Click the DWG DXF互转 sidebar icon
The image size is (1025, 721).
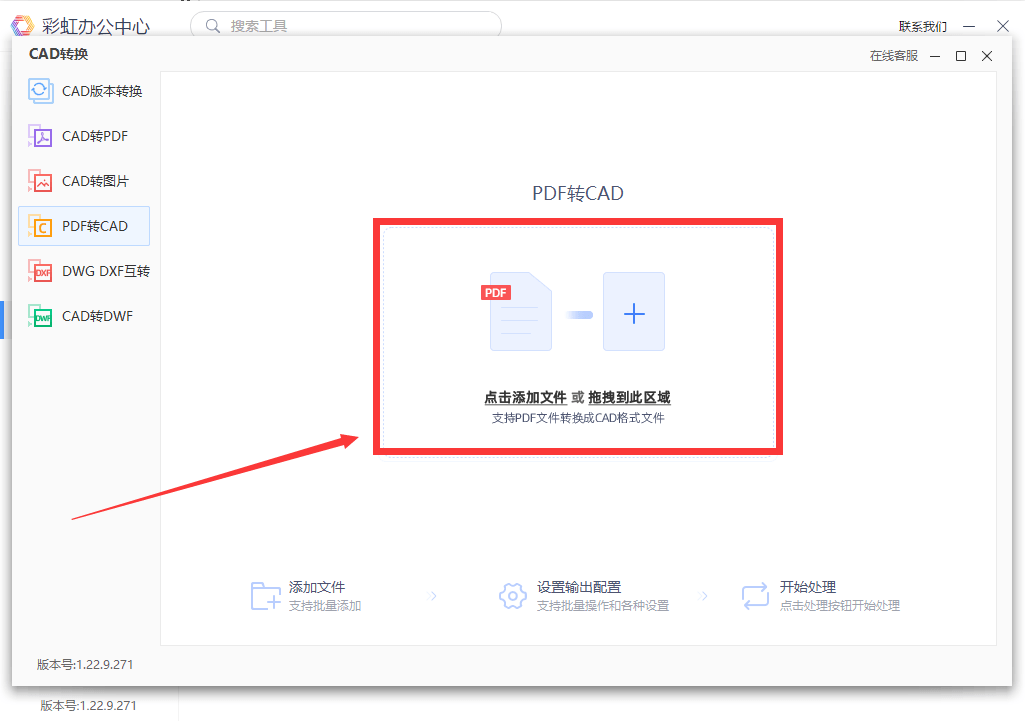[x=40, y=271]
